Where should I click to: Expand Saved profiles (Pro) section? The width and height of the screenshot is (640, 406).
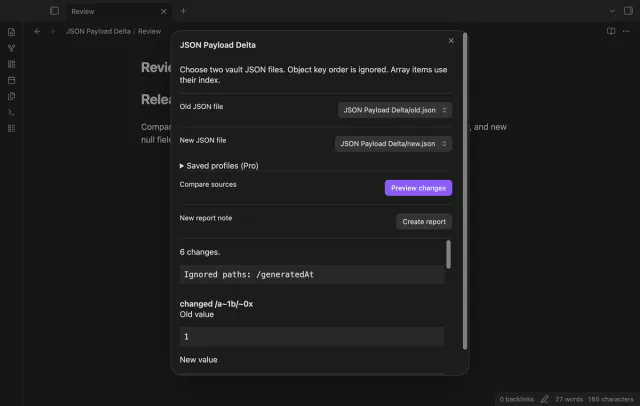coord(219,166)
